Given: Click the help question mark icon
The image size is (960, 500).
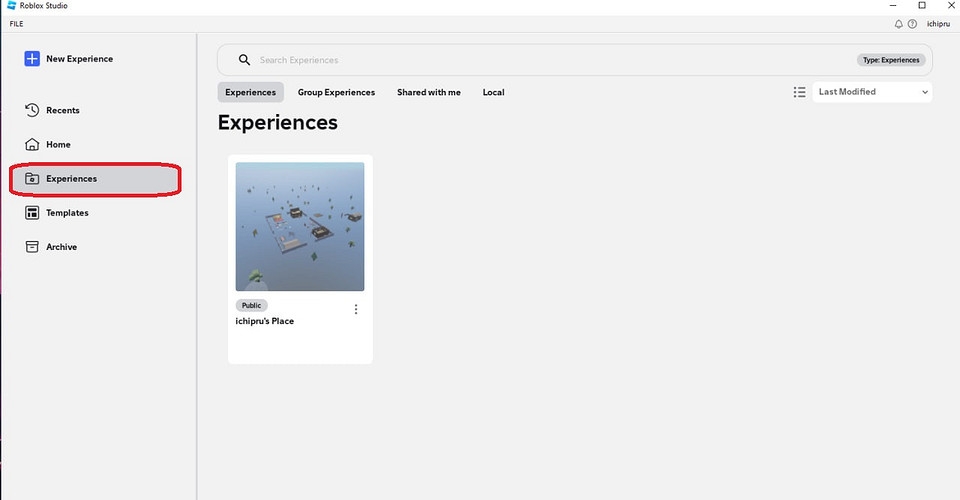Looking at the screenshot, I should point(912,23).
